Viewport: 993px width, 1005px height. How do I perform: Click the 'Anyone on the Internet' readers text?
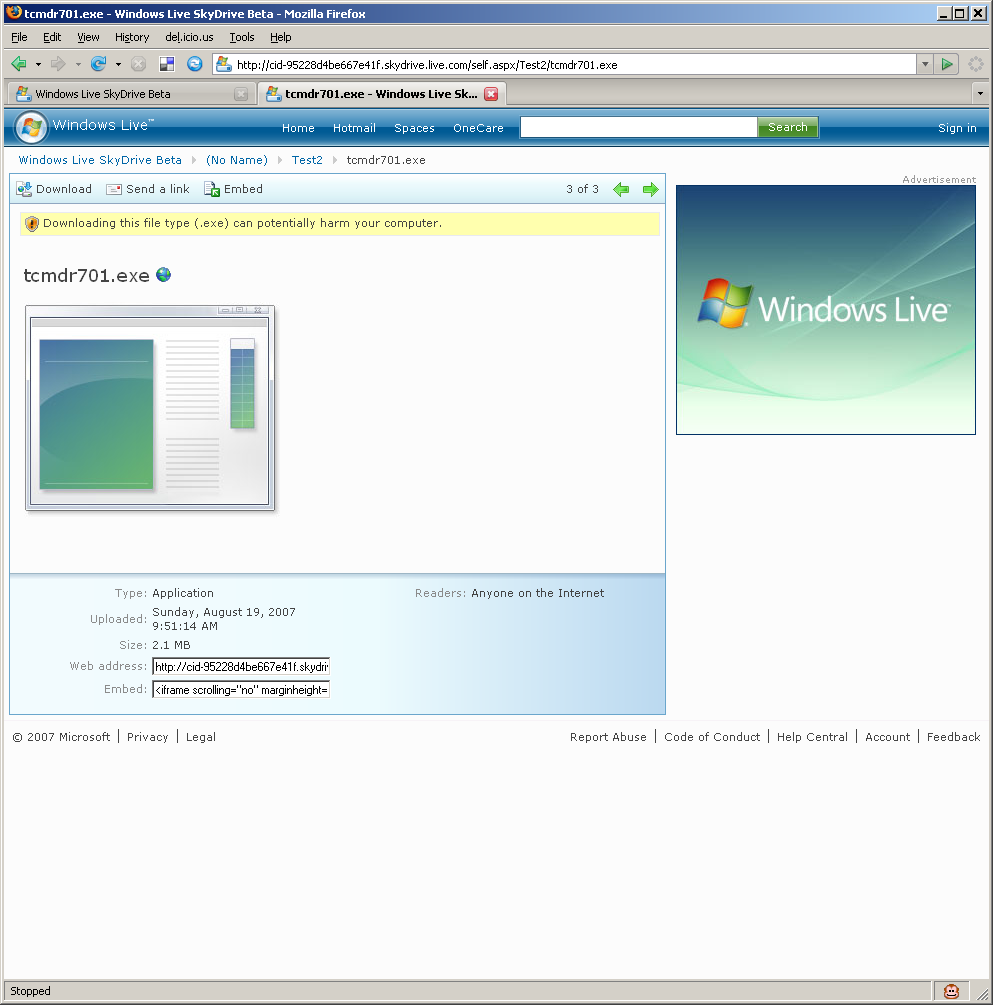pyautogui.click(x=538, y=593)
